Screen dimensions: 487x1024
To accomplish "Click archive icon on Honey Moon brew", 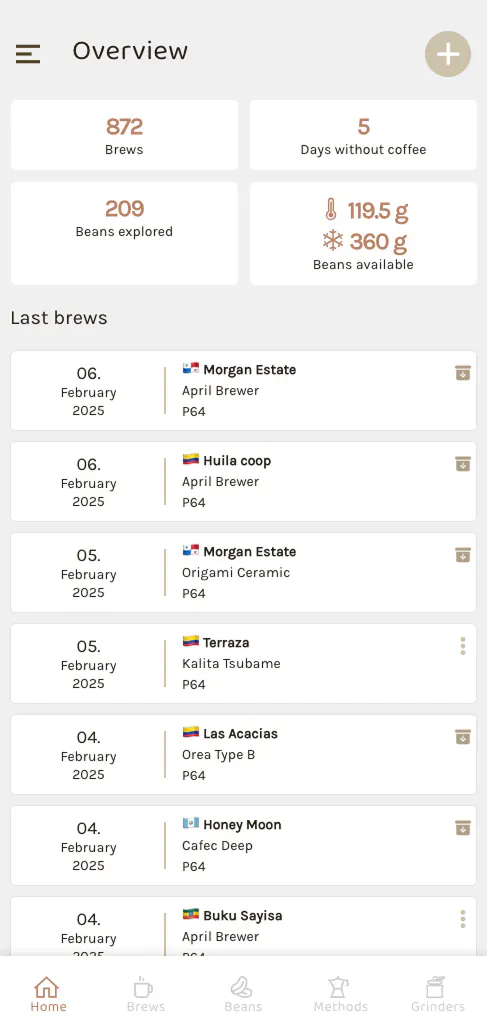I will click(463, 827).
